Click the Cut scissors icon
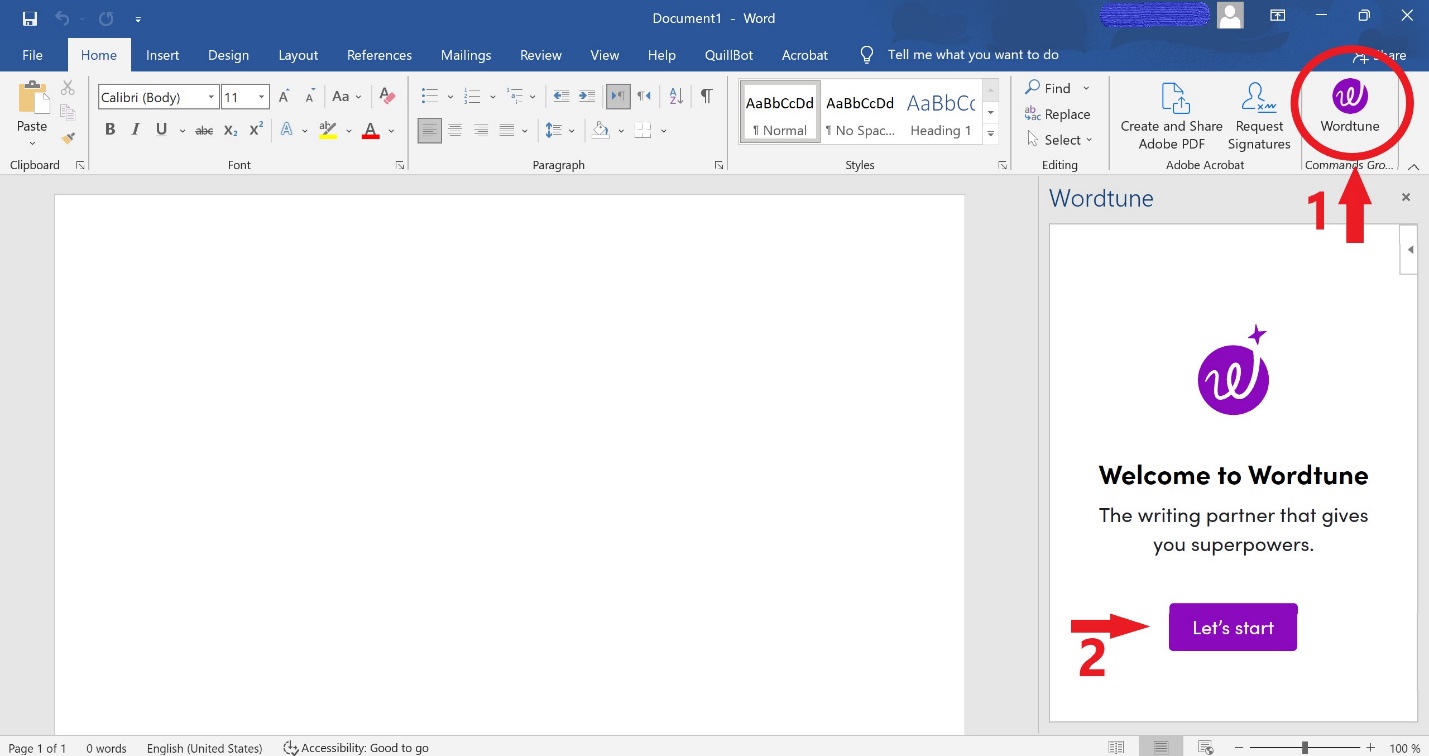Image resolution: width=1429 pixels, height=756 pixels. (68, 88)
